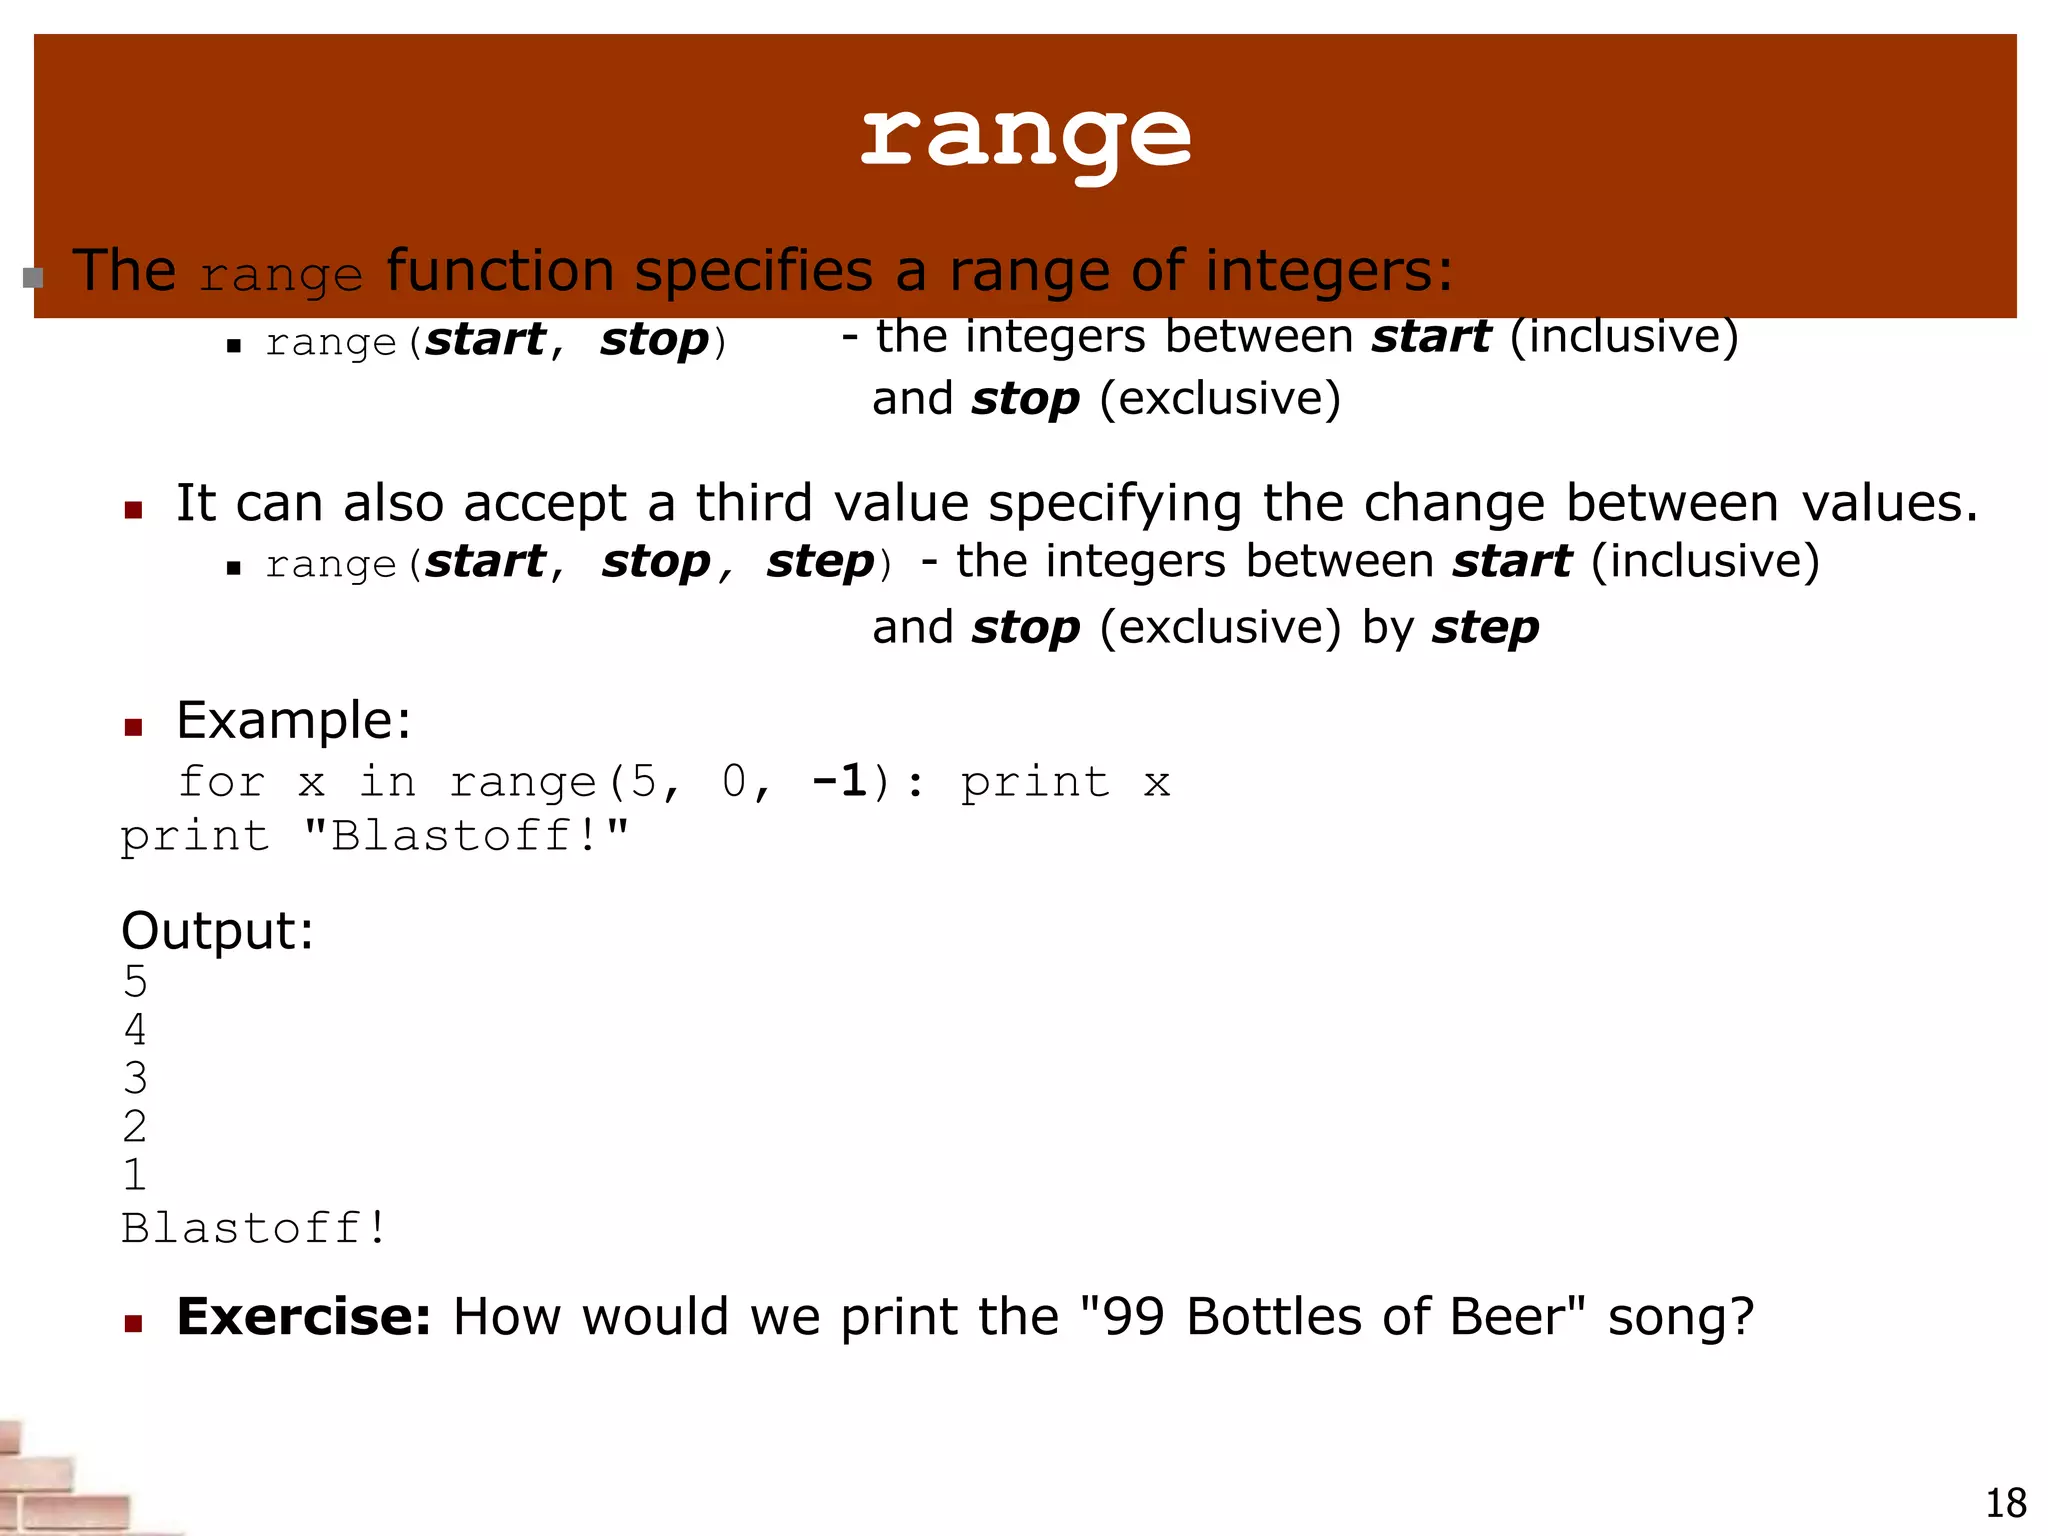Click the 'Blastoff!' output line
The width and height of the screenshot is (2048, 1536).
(x=254, y=1228)
